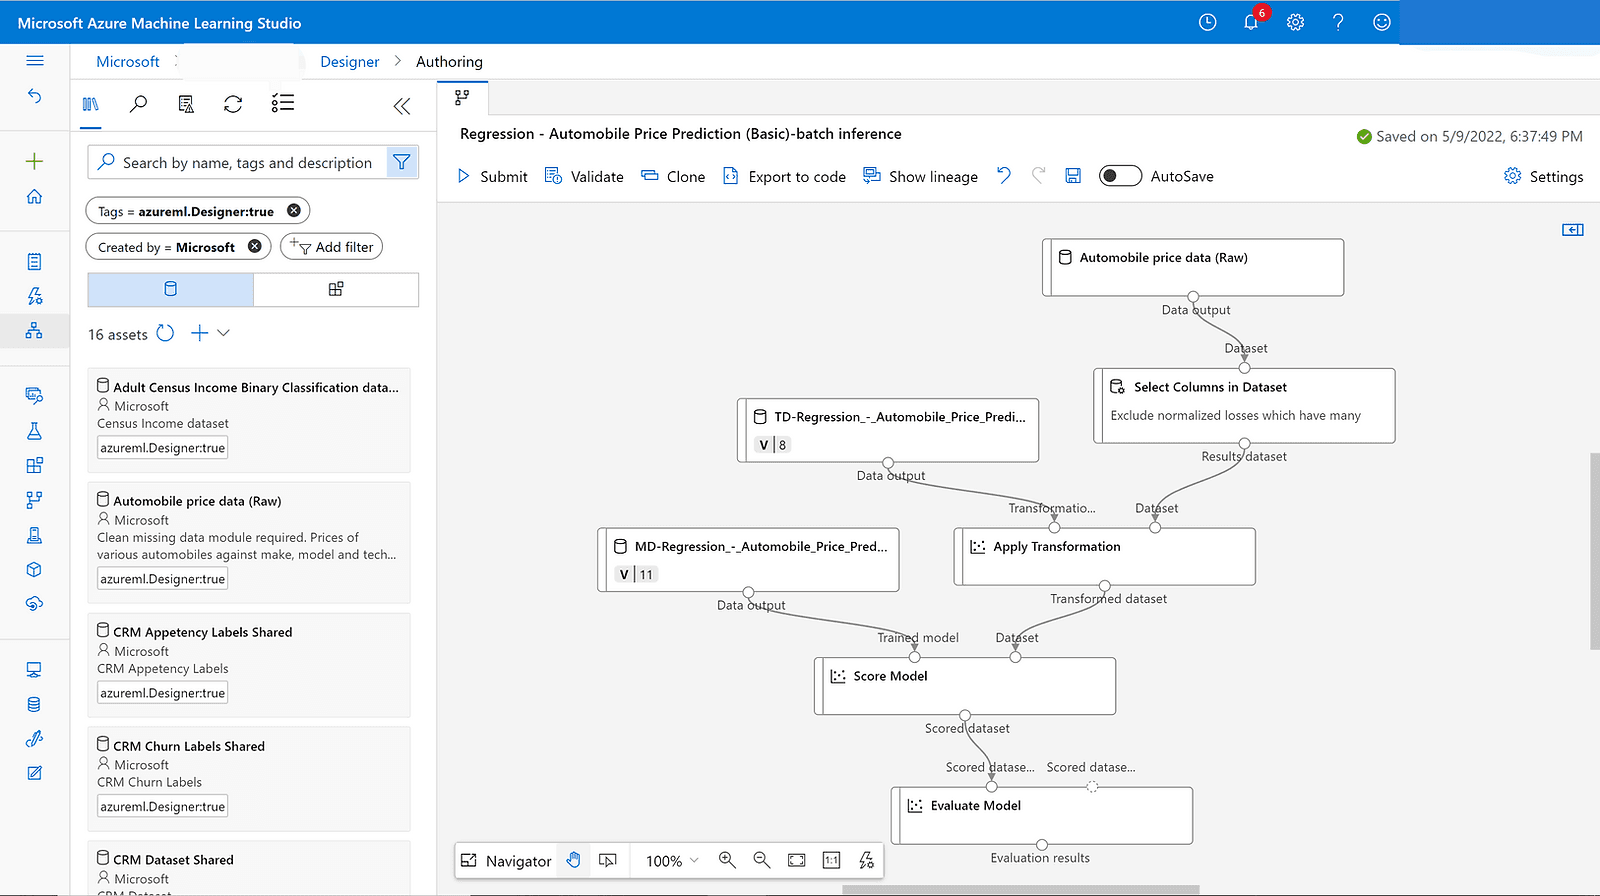Click the zoom in magnifier
The image size is (1600, 896).
[x=727, y=860]
